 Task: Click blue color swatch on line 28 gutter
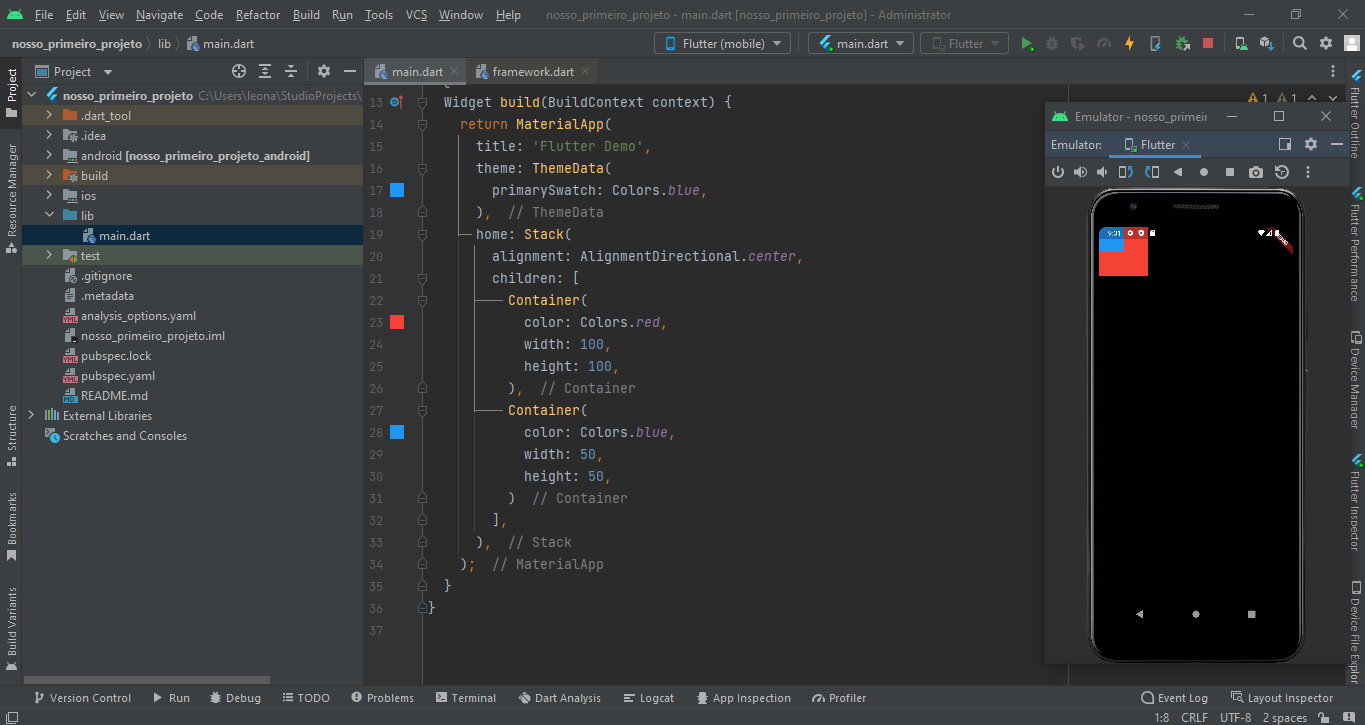[397, 432]
